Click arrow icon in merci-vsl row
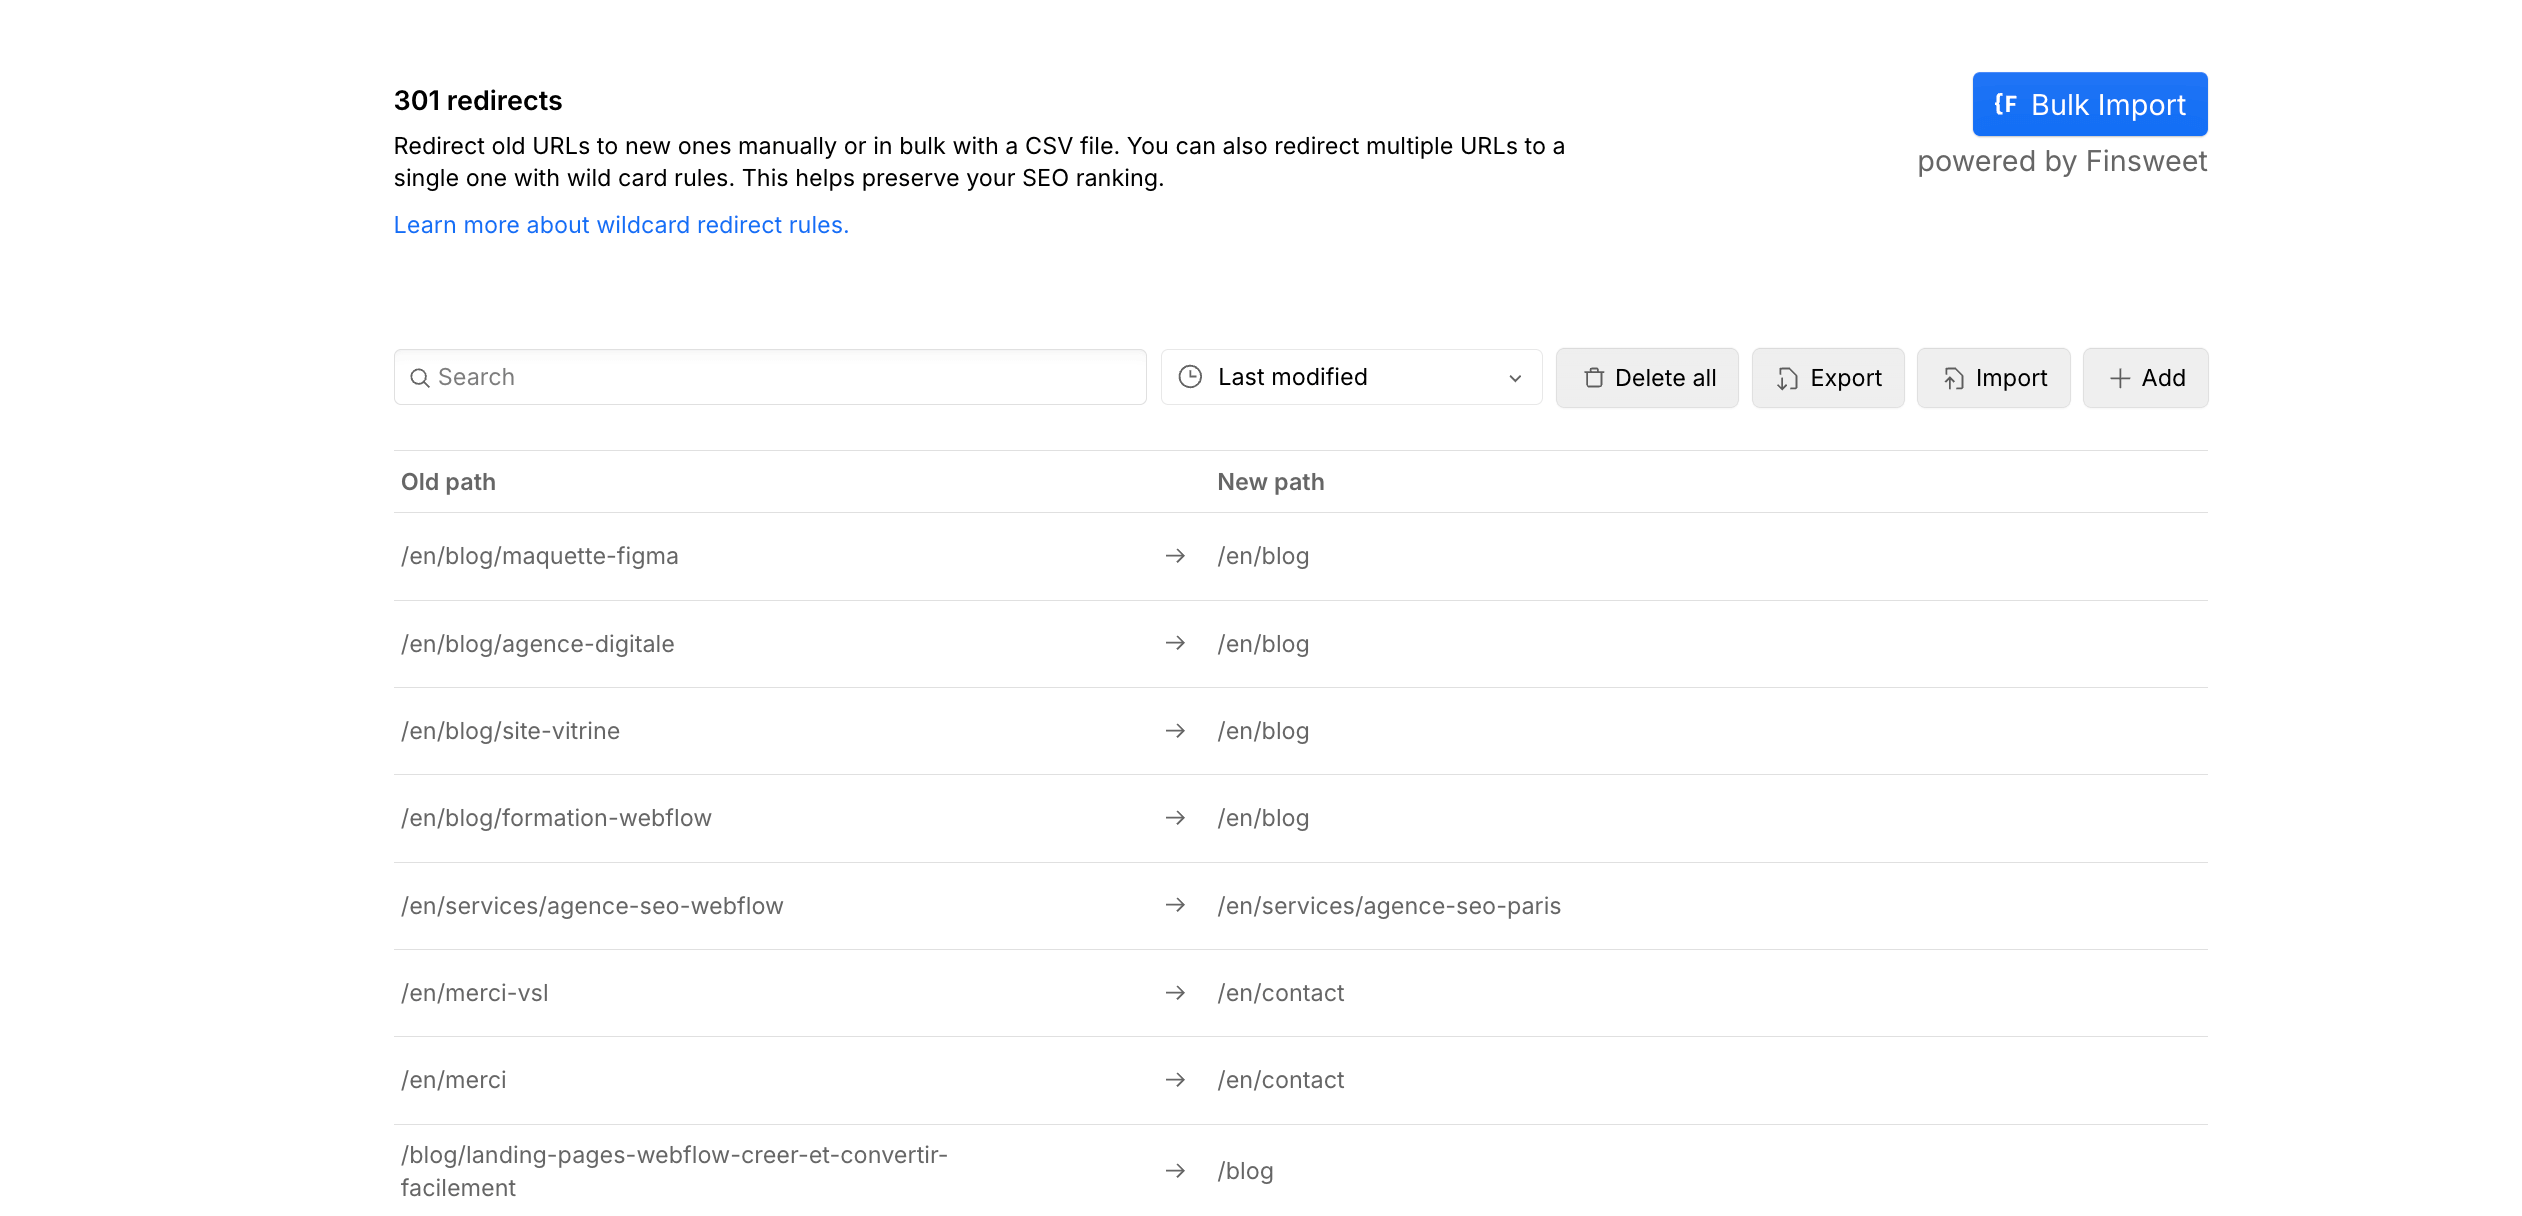The image size is (2522, 1216). (x=1175, y=993)
